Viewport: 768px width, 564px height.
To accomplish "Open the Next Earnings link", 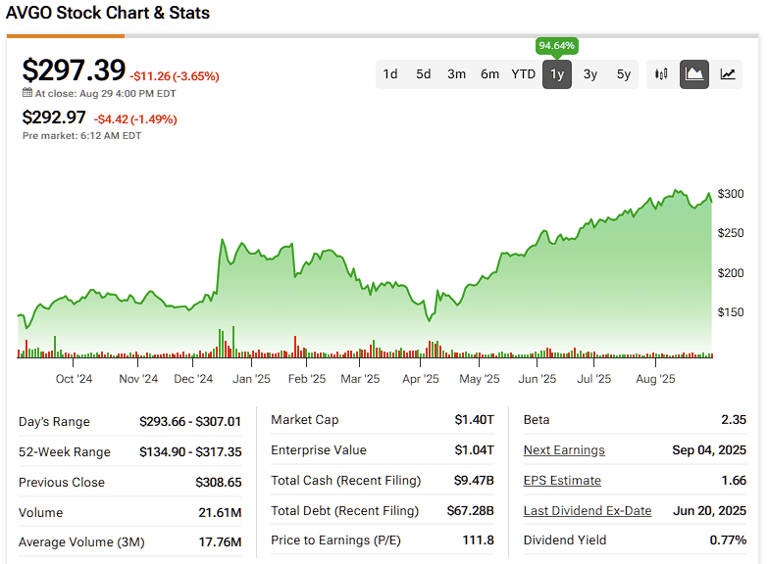I will (564, 450).
